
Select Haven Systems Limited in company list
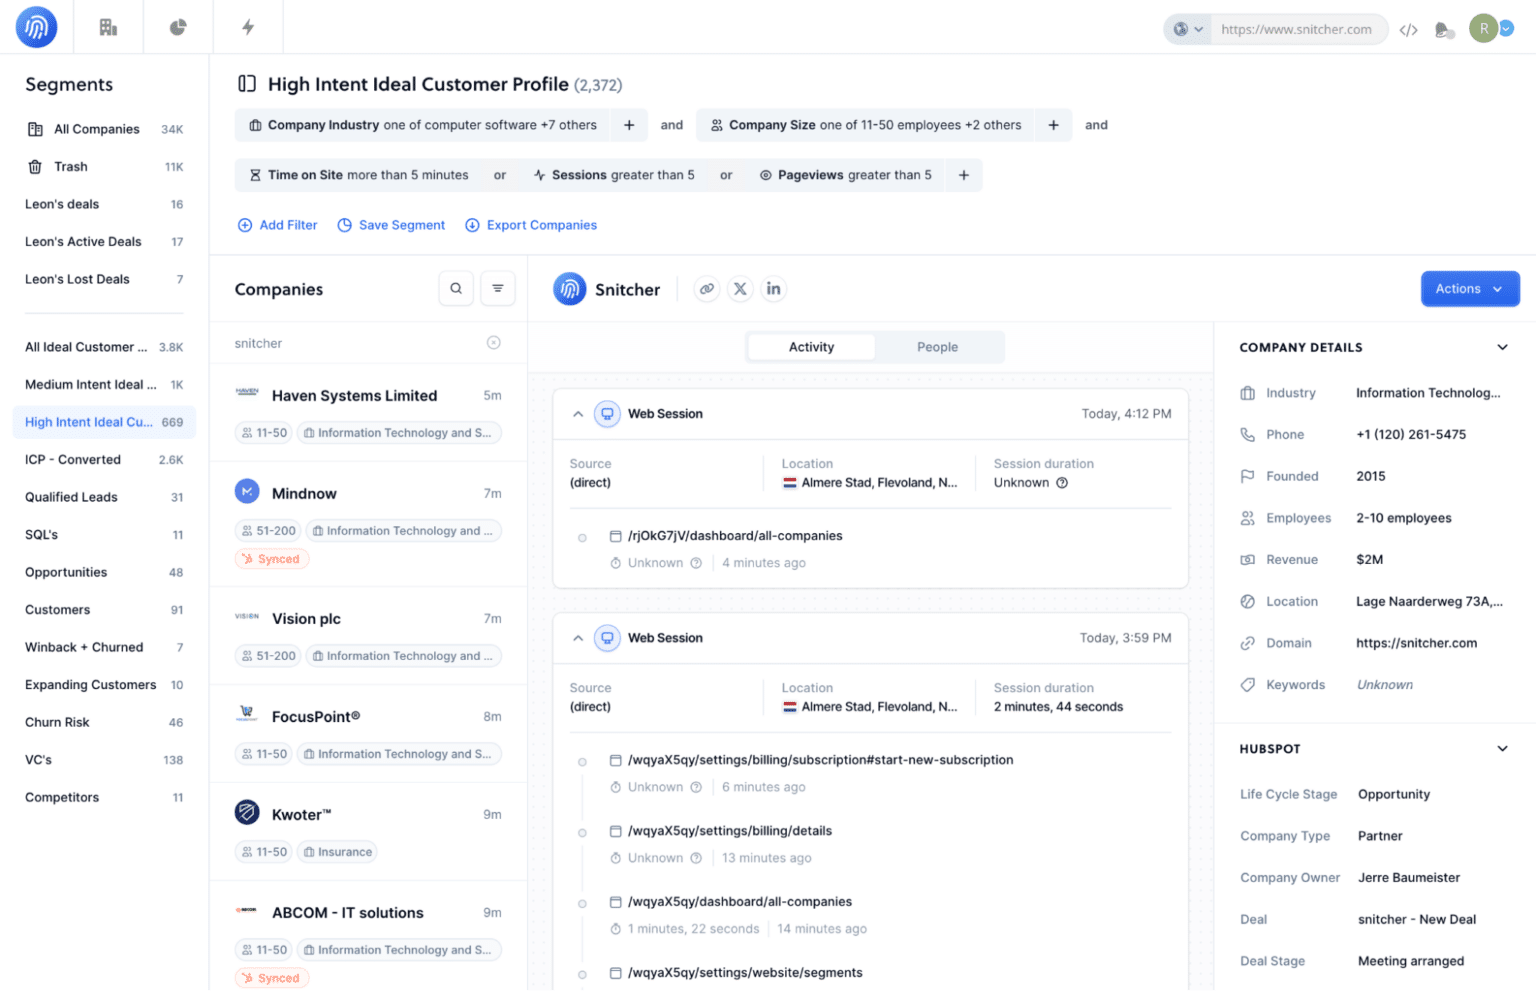pos(354,396)
